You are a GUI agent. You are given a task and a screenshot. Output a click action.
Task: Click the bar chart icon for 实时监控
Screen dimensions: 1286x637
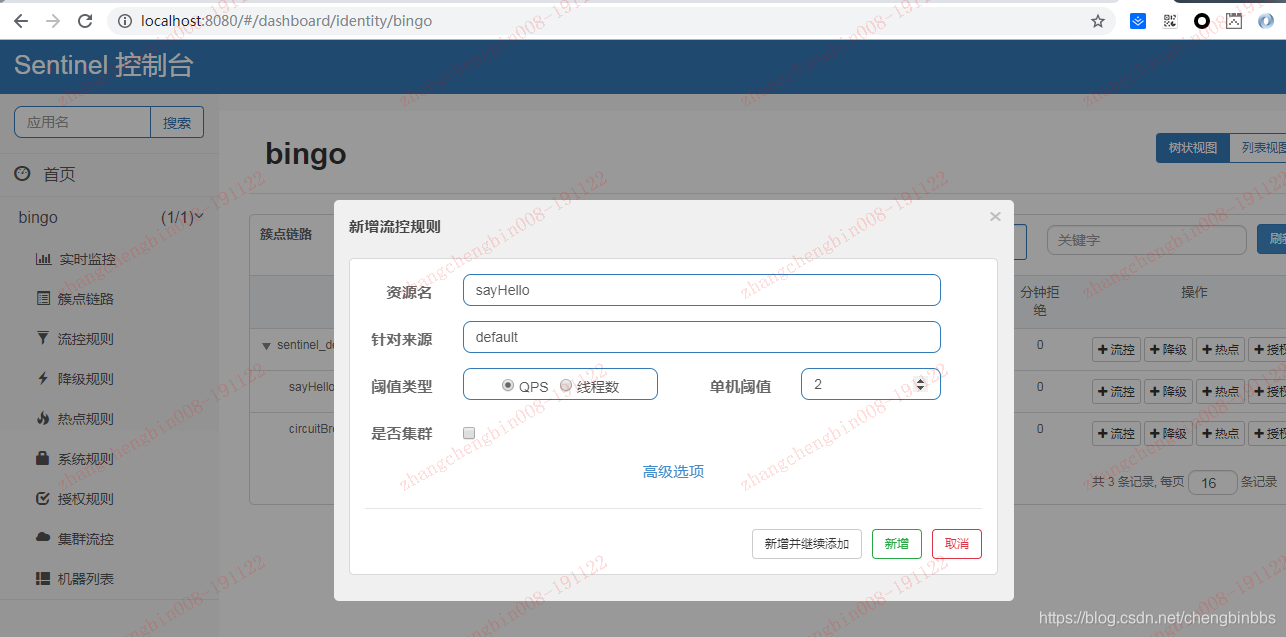[x=43, y=259]
